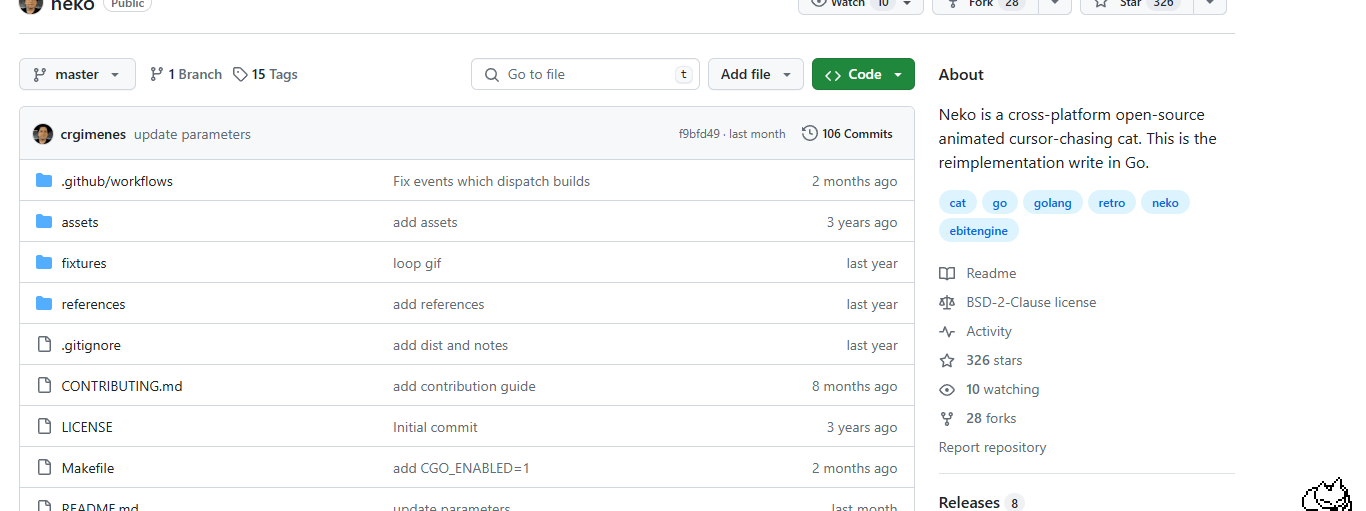
Task: Click the pixel cat sprite
Action: pyautogui.click(x=1326, y=495)
